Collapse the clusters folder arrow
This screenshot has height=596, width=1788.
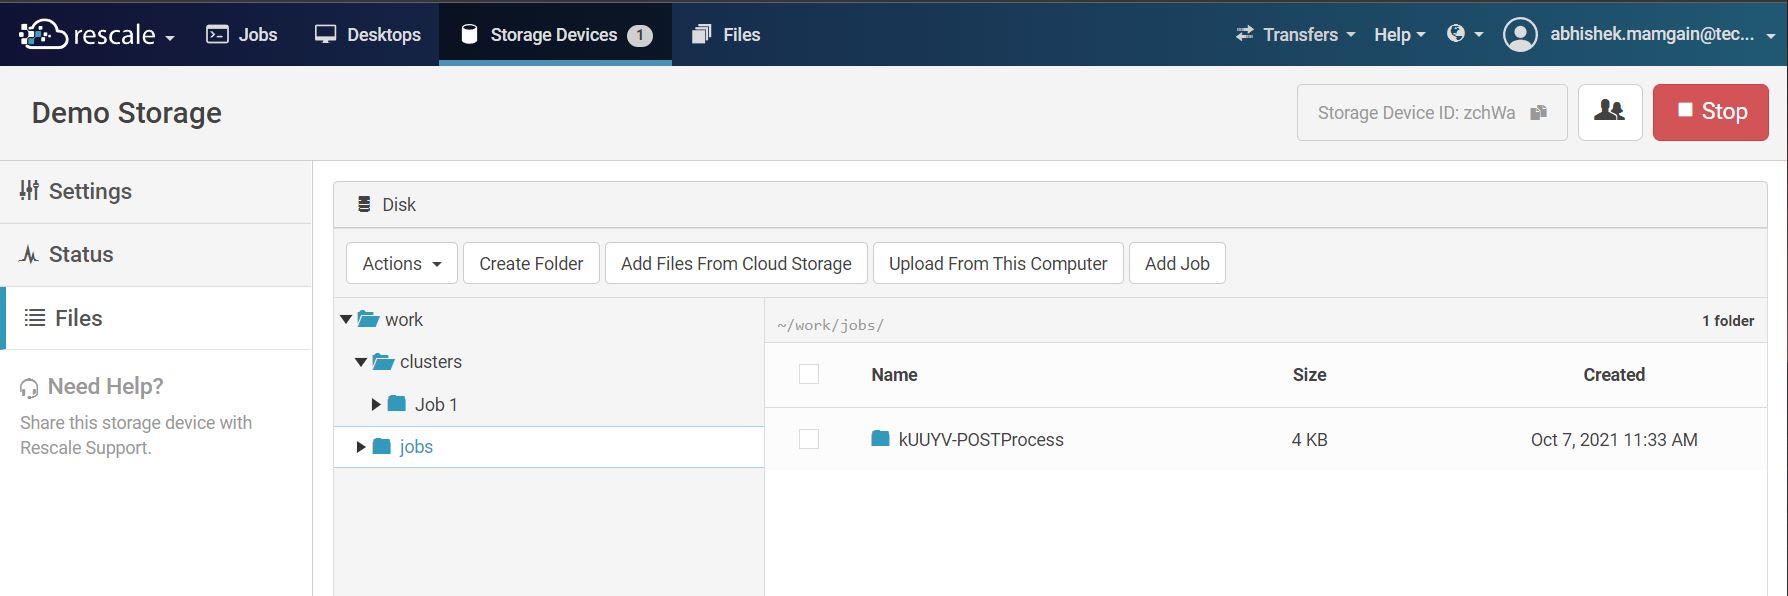coord(361,361)
